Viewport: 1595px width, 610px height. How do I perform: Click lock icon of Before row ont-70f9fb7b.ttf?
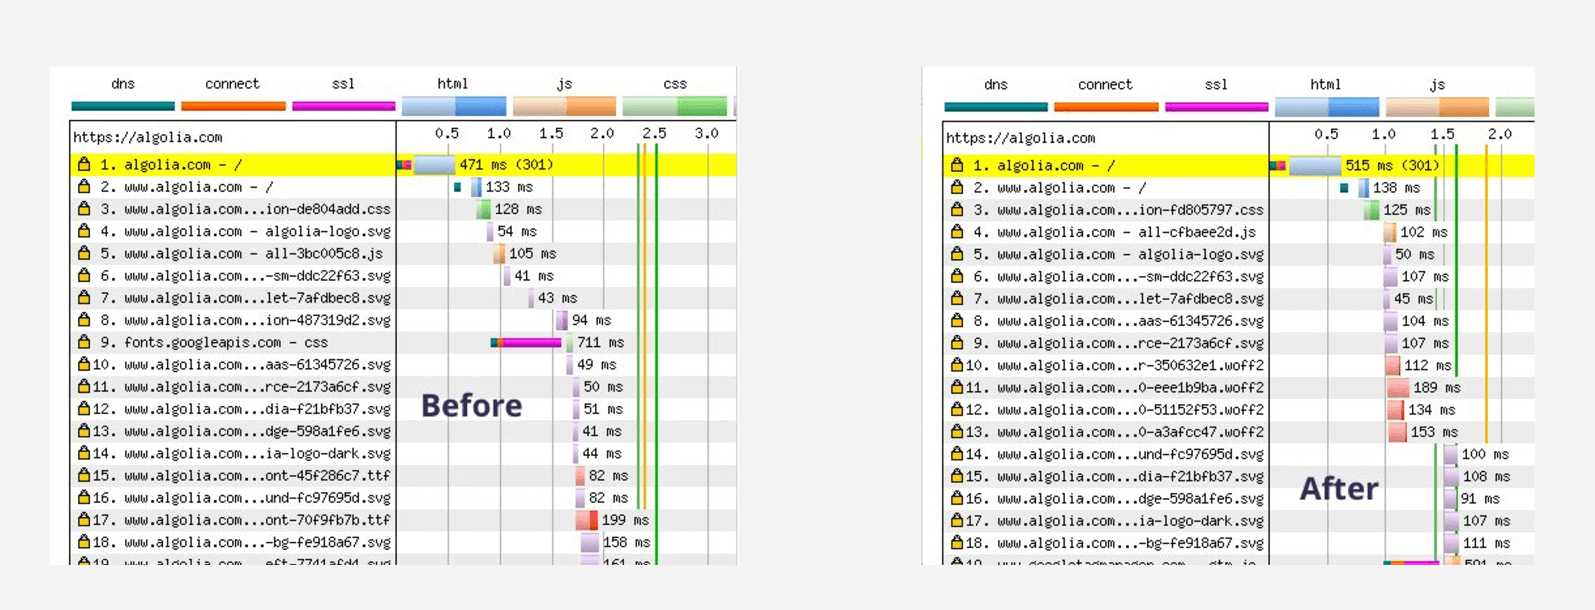84,520
